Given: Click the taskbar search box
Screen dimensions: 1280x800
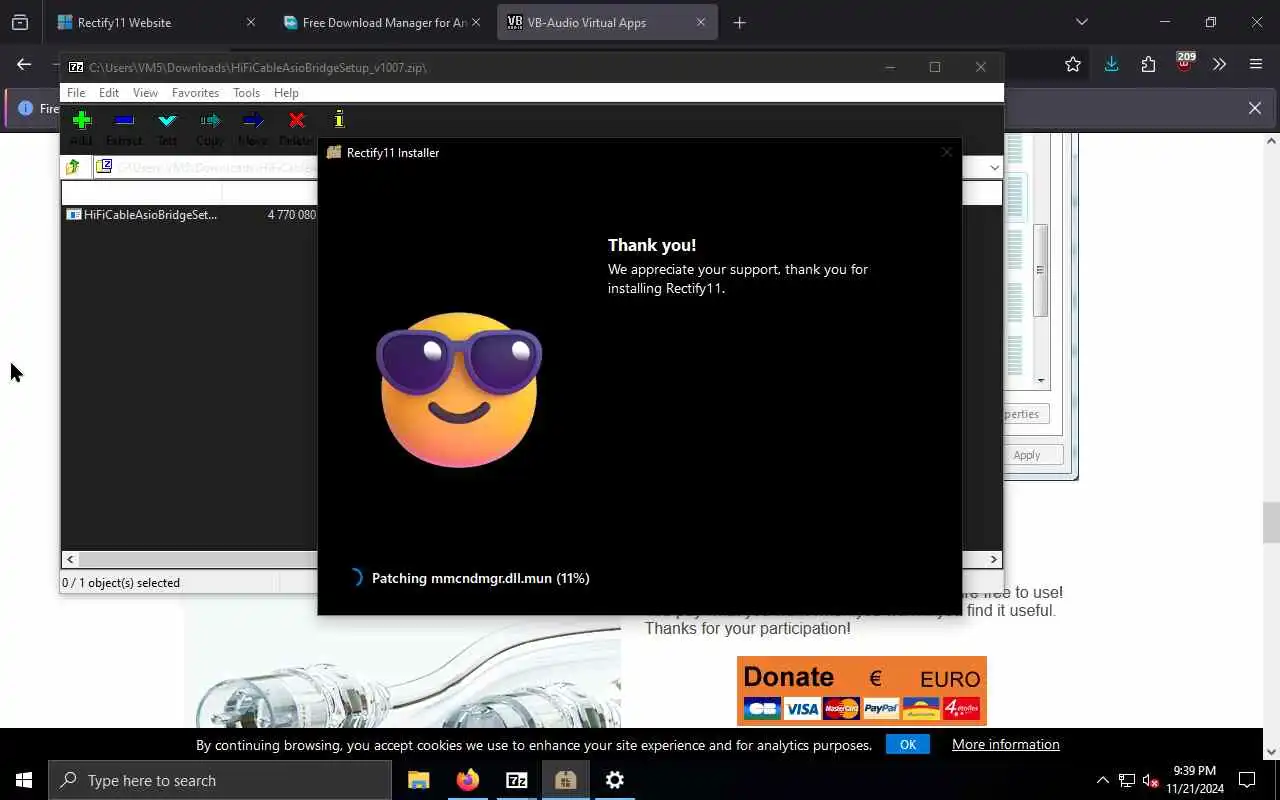Looking at the screenshot, I should (220, 780).
